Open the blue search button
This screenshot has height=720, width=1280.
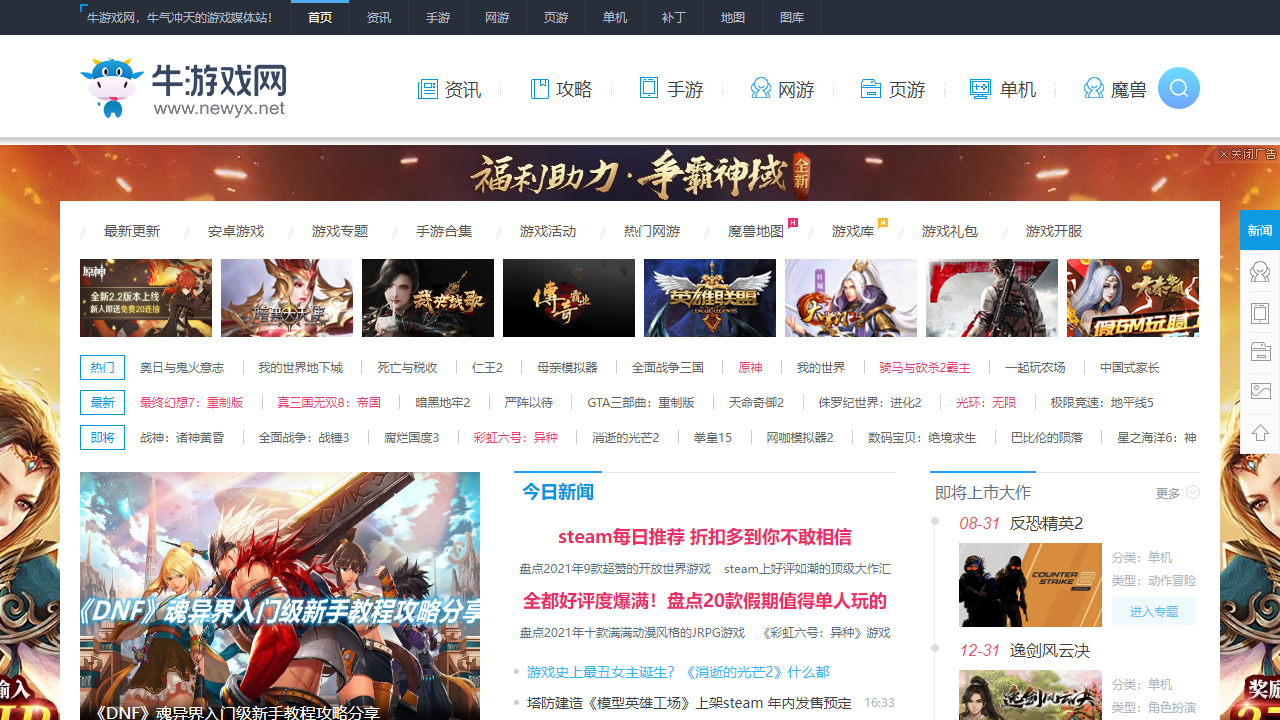coord(1179,89)
